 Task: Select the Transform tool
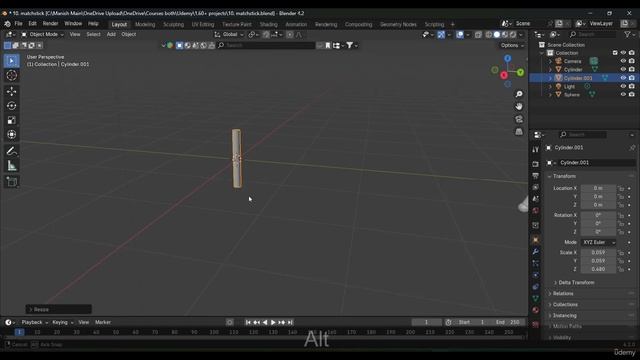[11, 134]
